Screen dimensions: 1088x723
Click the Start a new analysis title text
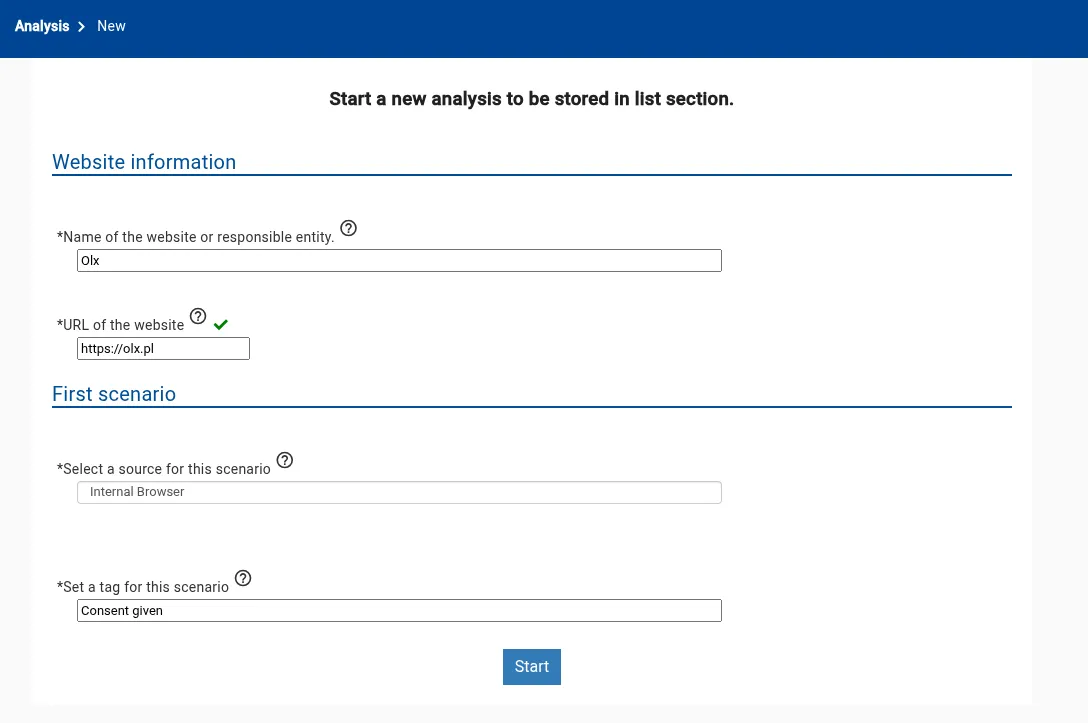(531, 99)
